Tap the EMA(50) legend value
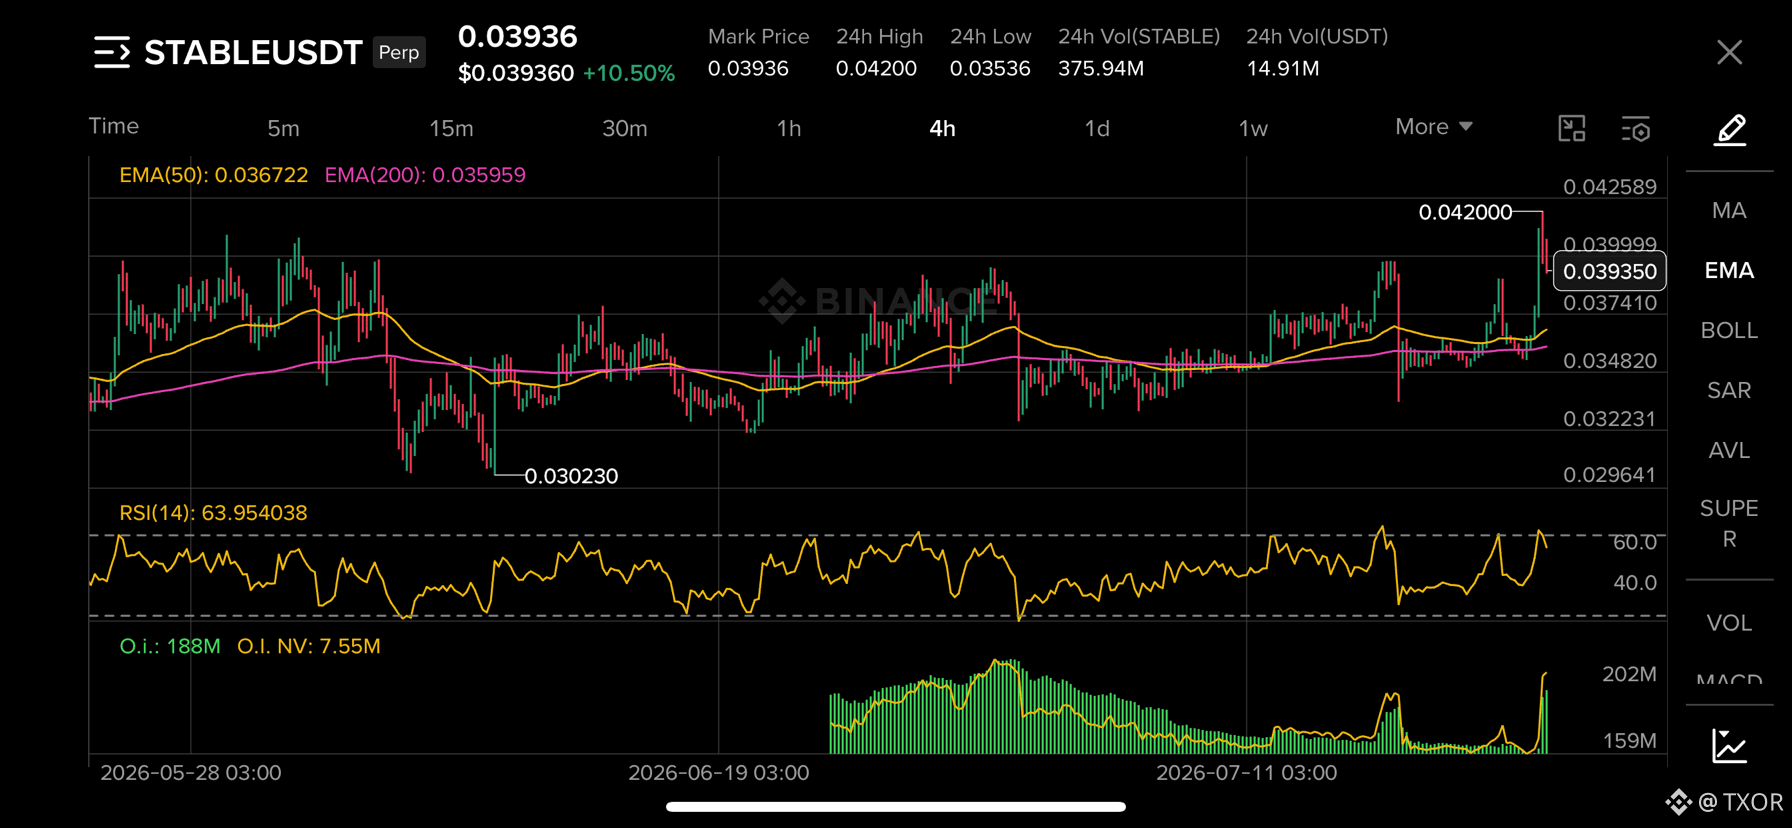1792x828 pixels. 213,175
